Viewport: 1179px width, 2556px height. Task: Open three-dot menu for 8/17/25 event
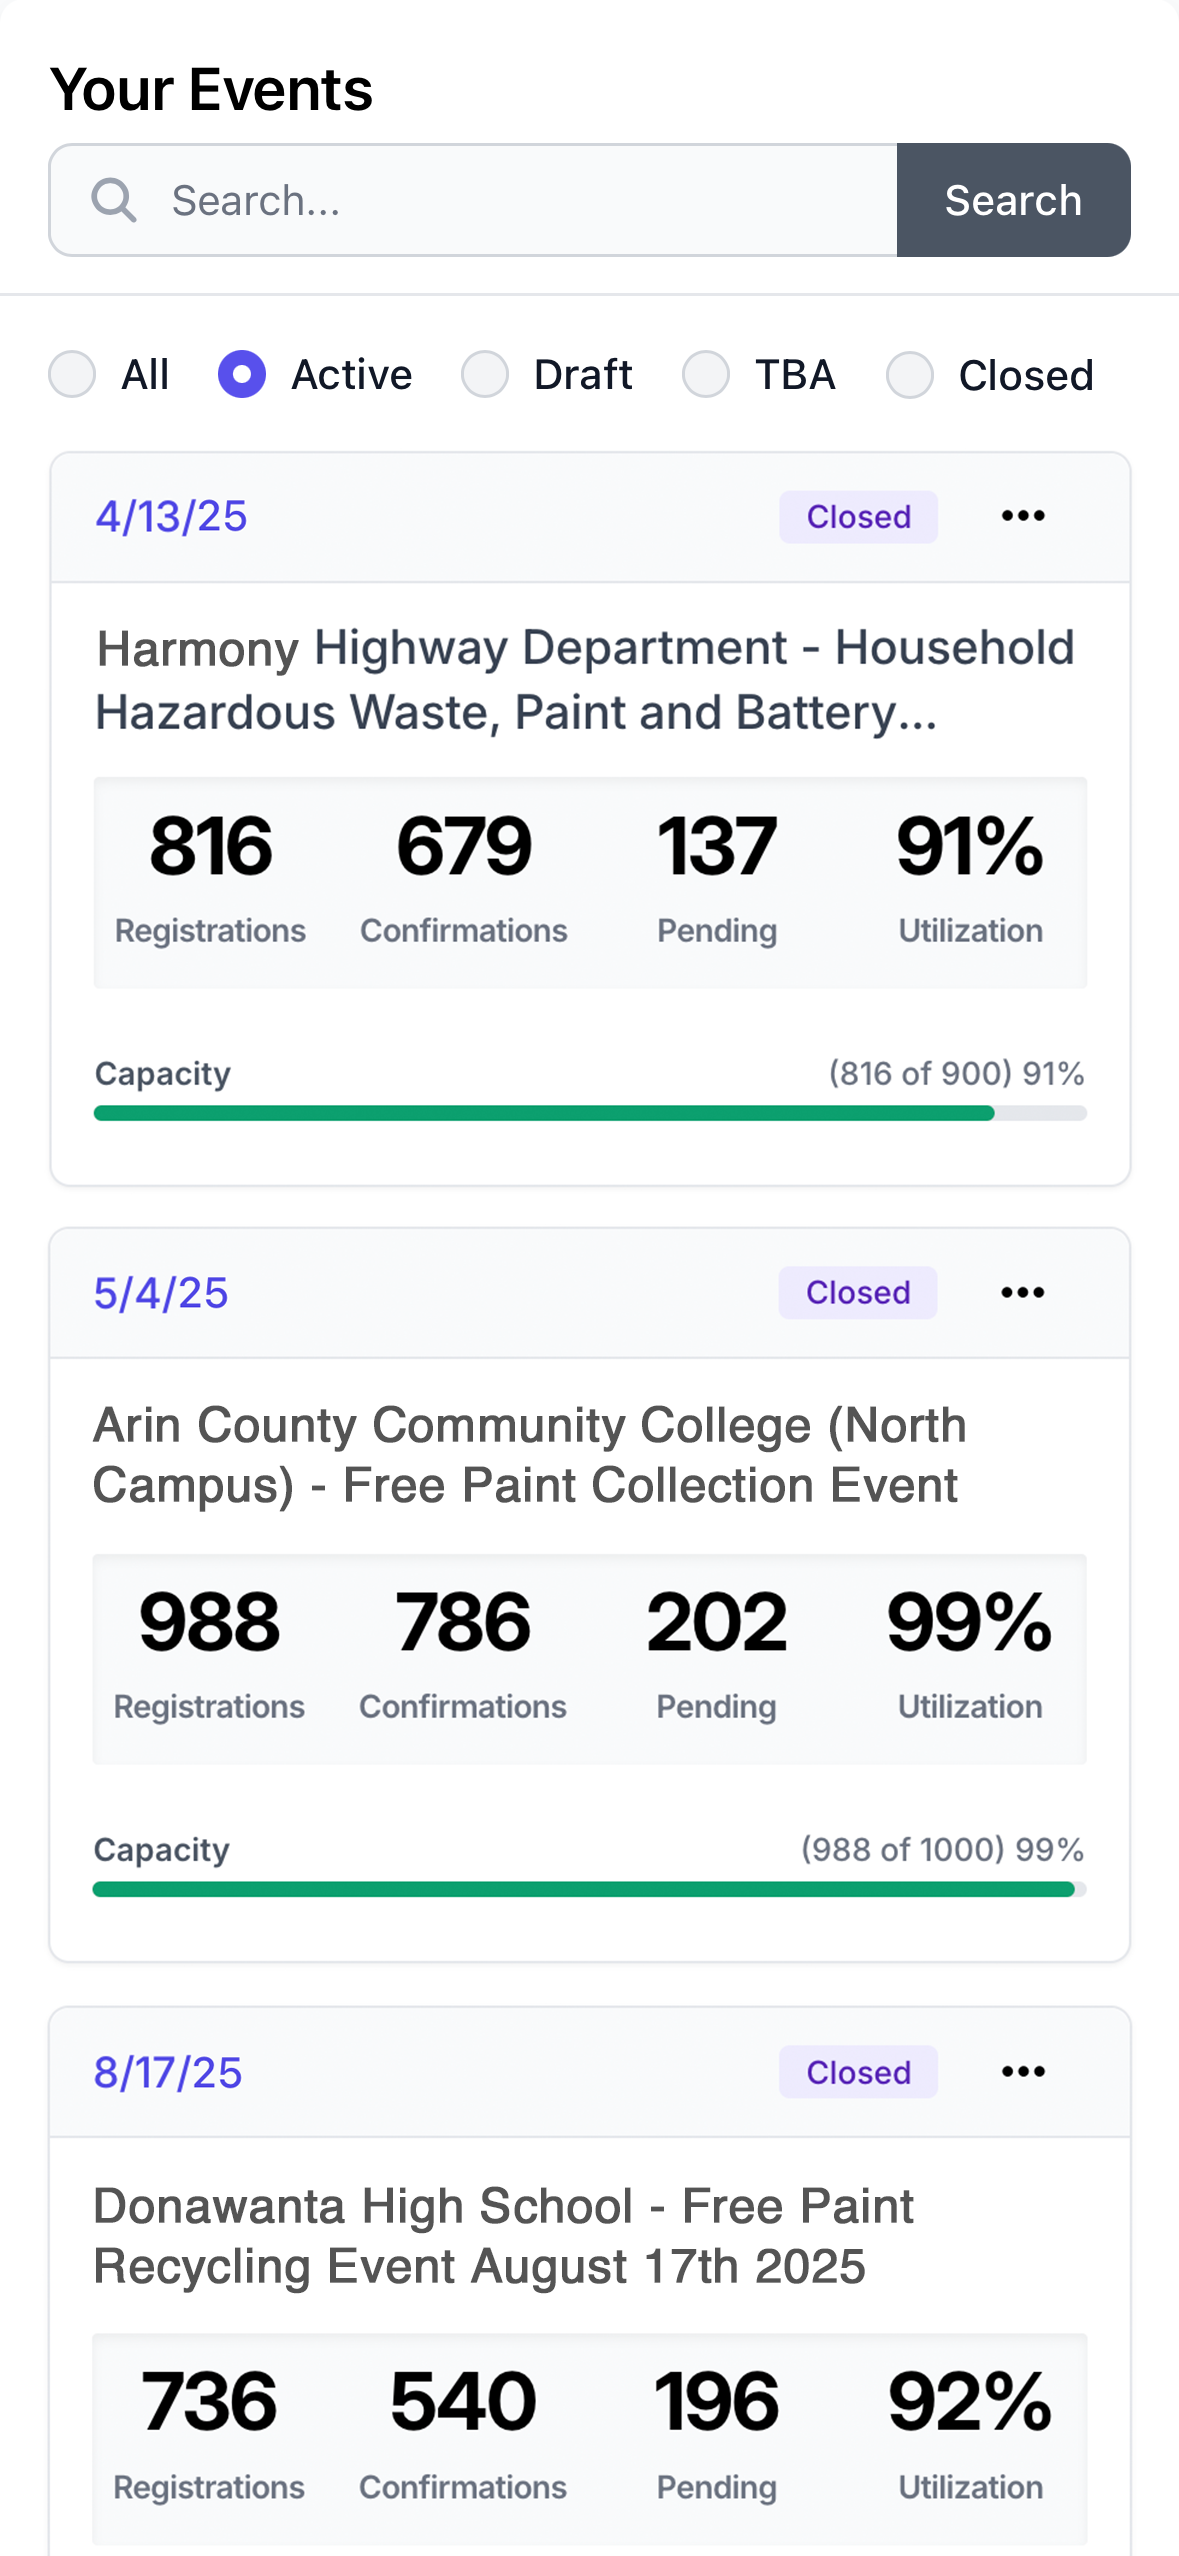point(1022,2071)
